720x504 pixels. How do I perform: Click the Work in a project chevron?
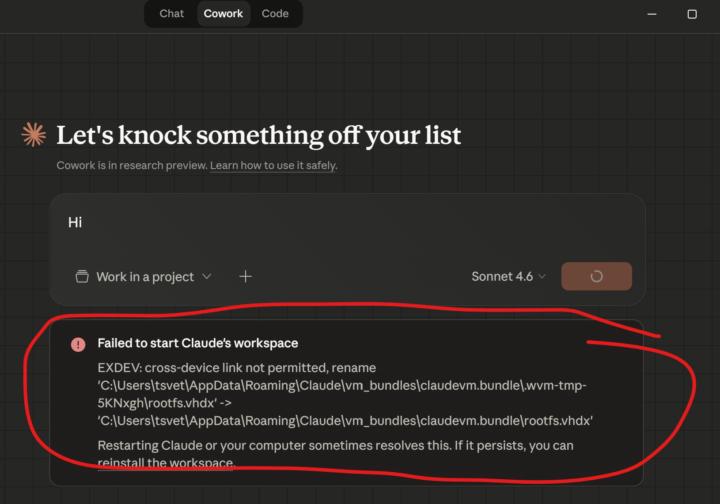click(207, 276)
